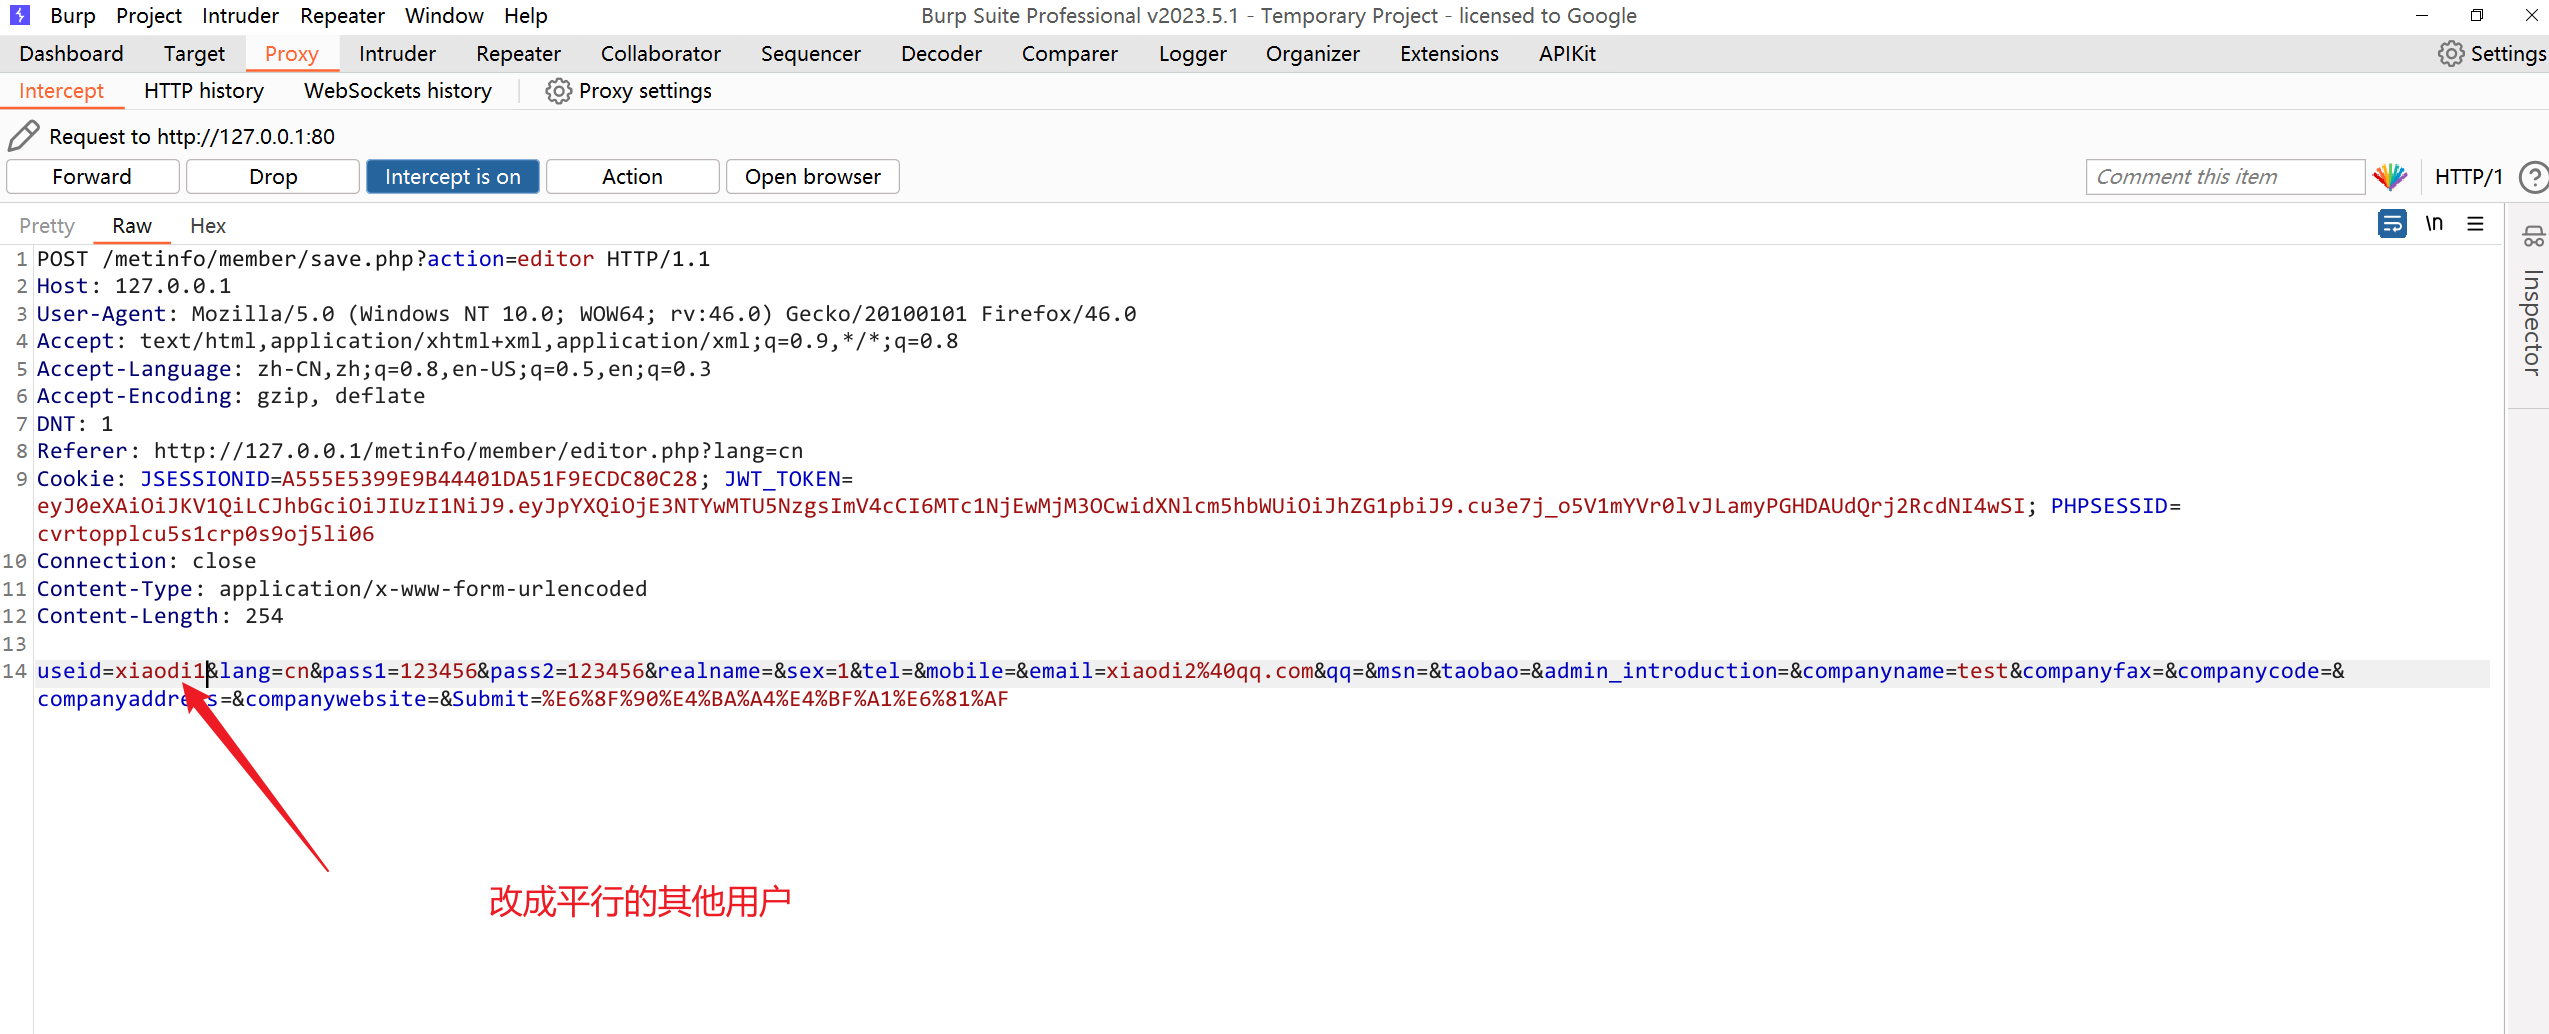Switch to the Comparer tab
Screen dimensions: 2549x1034
(1069, 54)
